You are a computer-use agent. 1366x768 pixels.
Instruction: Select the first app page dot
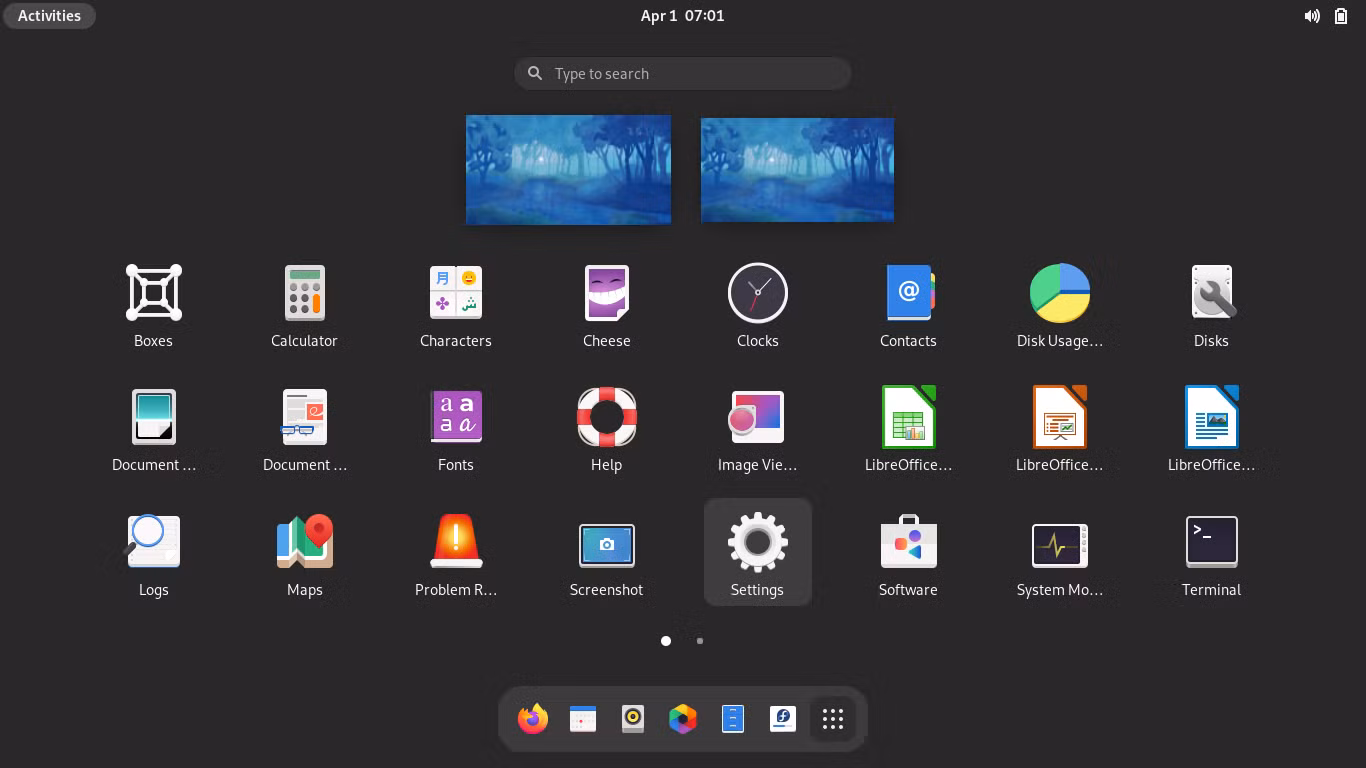666,641
